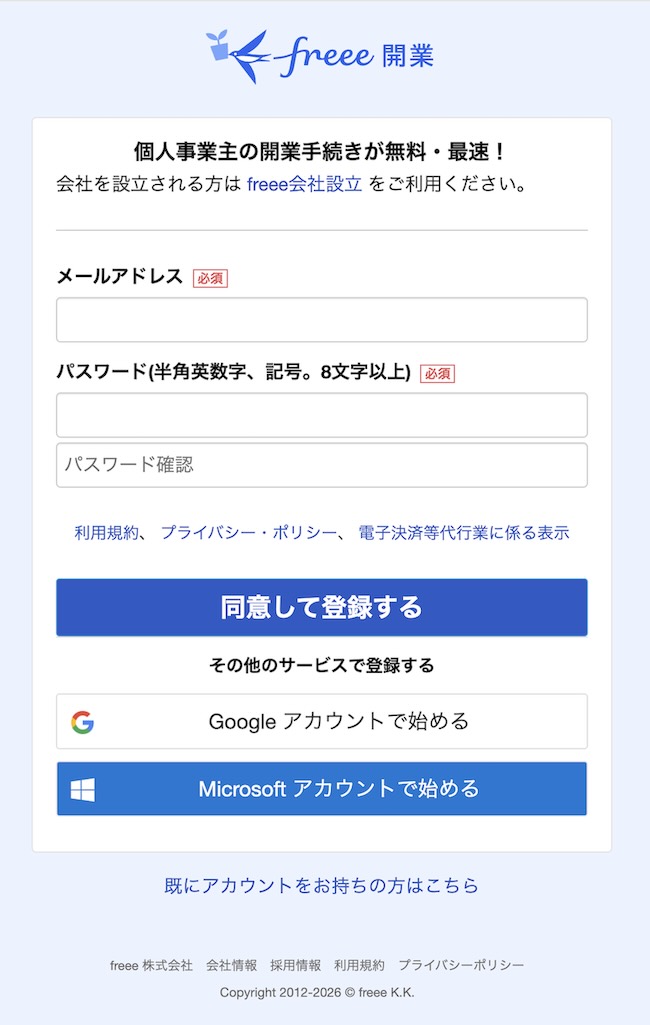Open 既にアカウントをお持ちの方はこちら link

pos(321,886)
